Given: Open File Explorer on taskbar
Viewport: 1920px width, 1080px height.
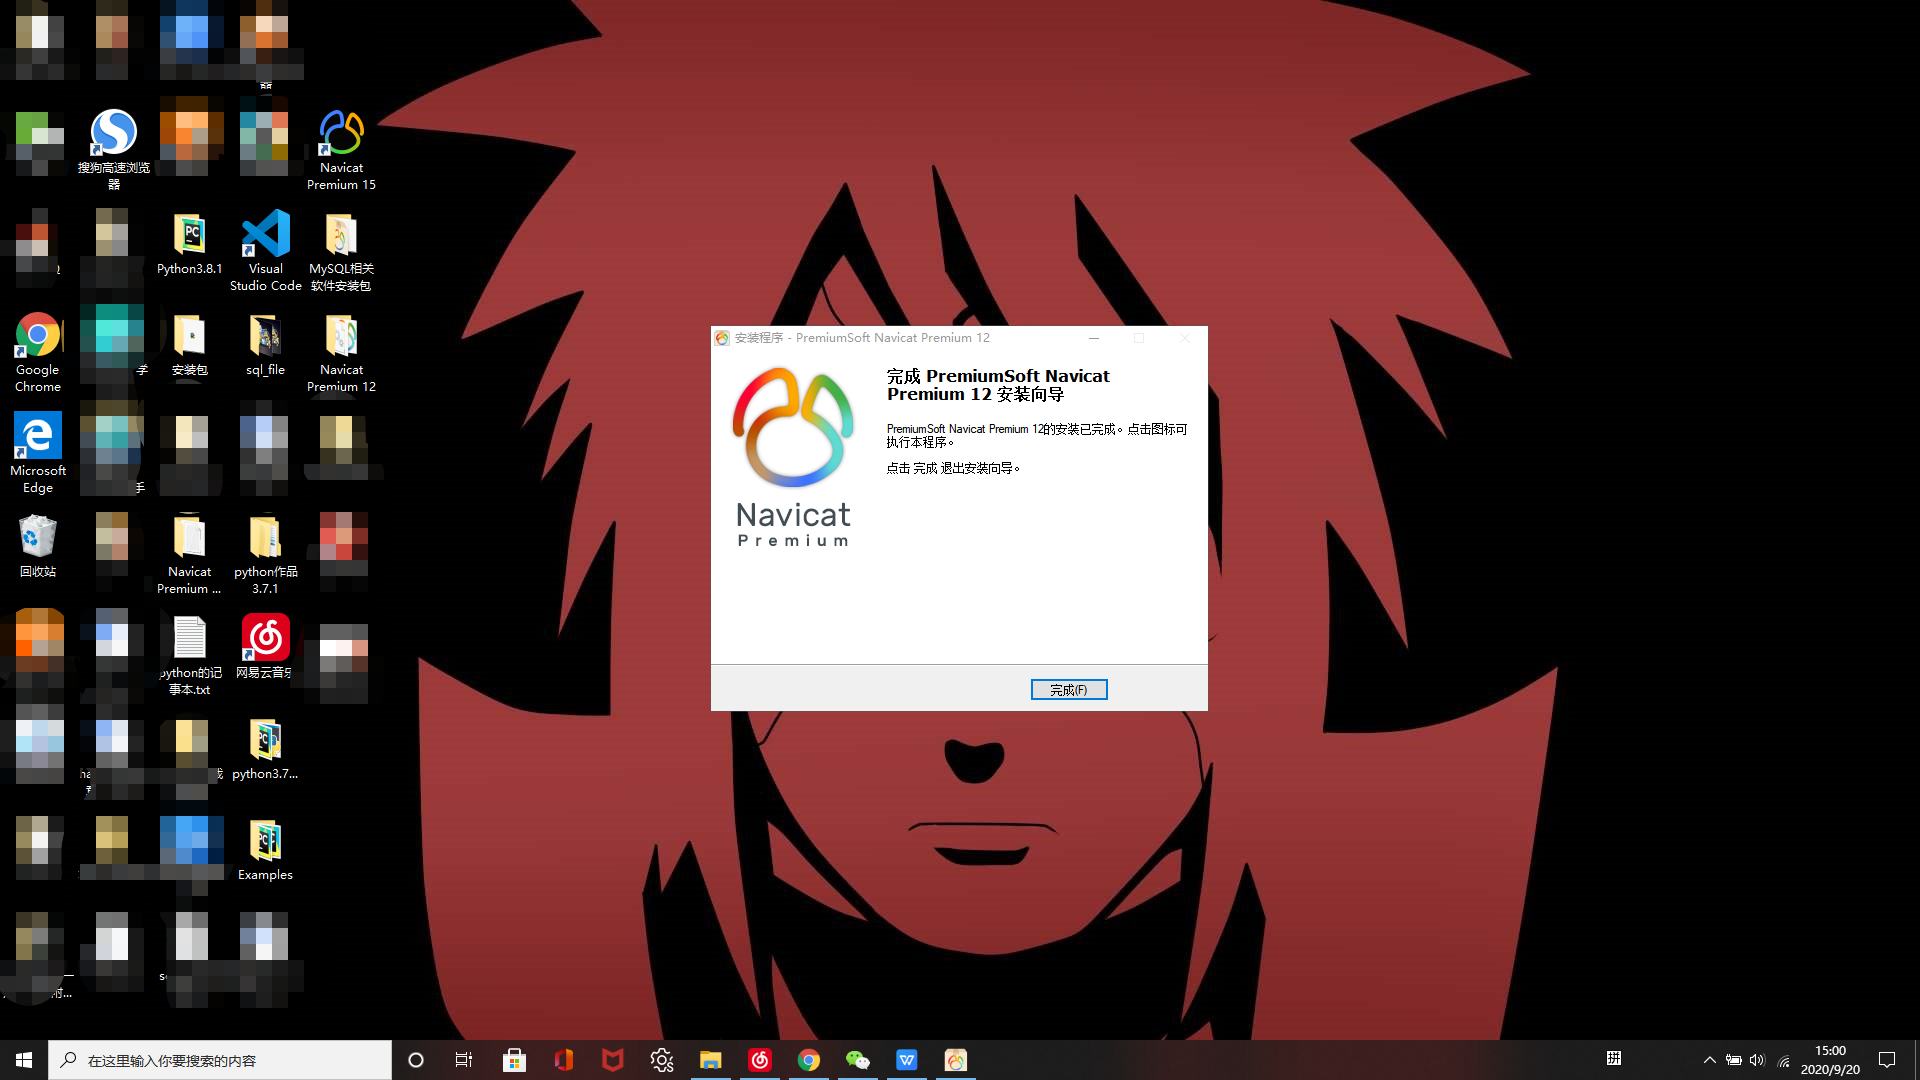Looking at the screenshot, I should point(710,1060).
